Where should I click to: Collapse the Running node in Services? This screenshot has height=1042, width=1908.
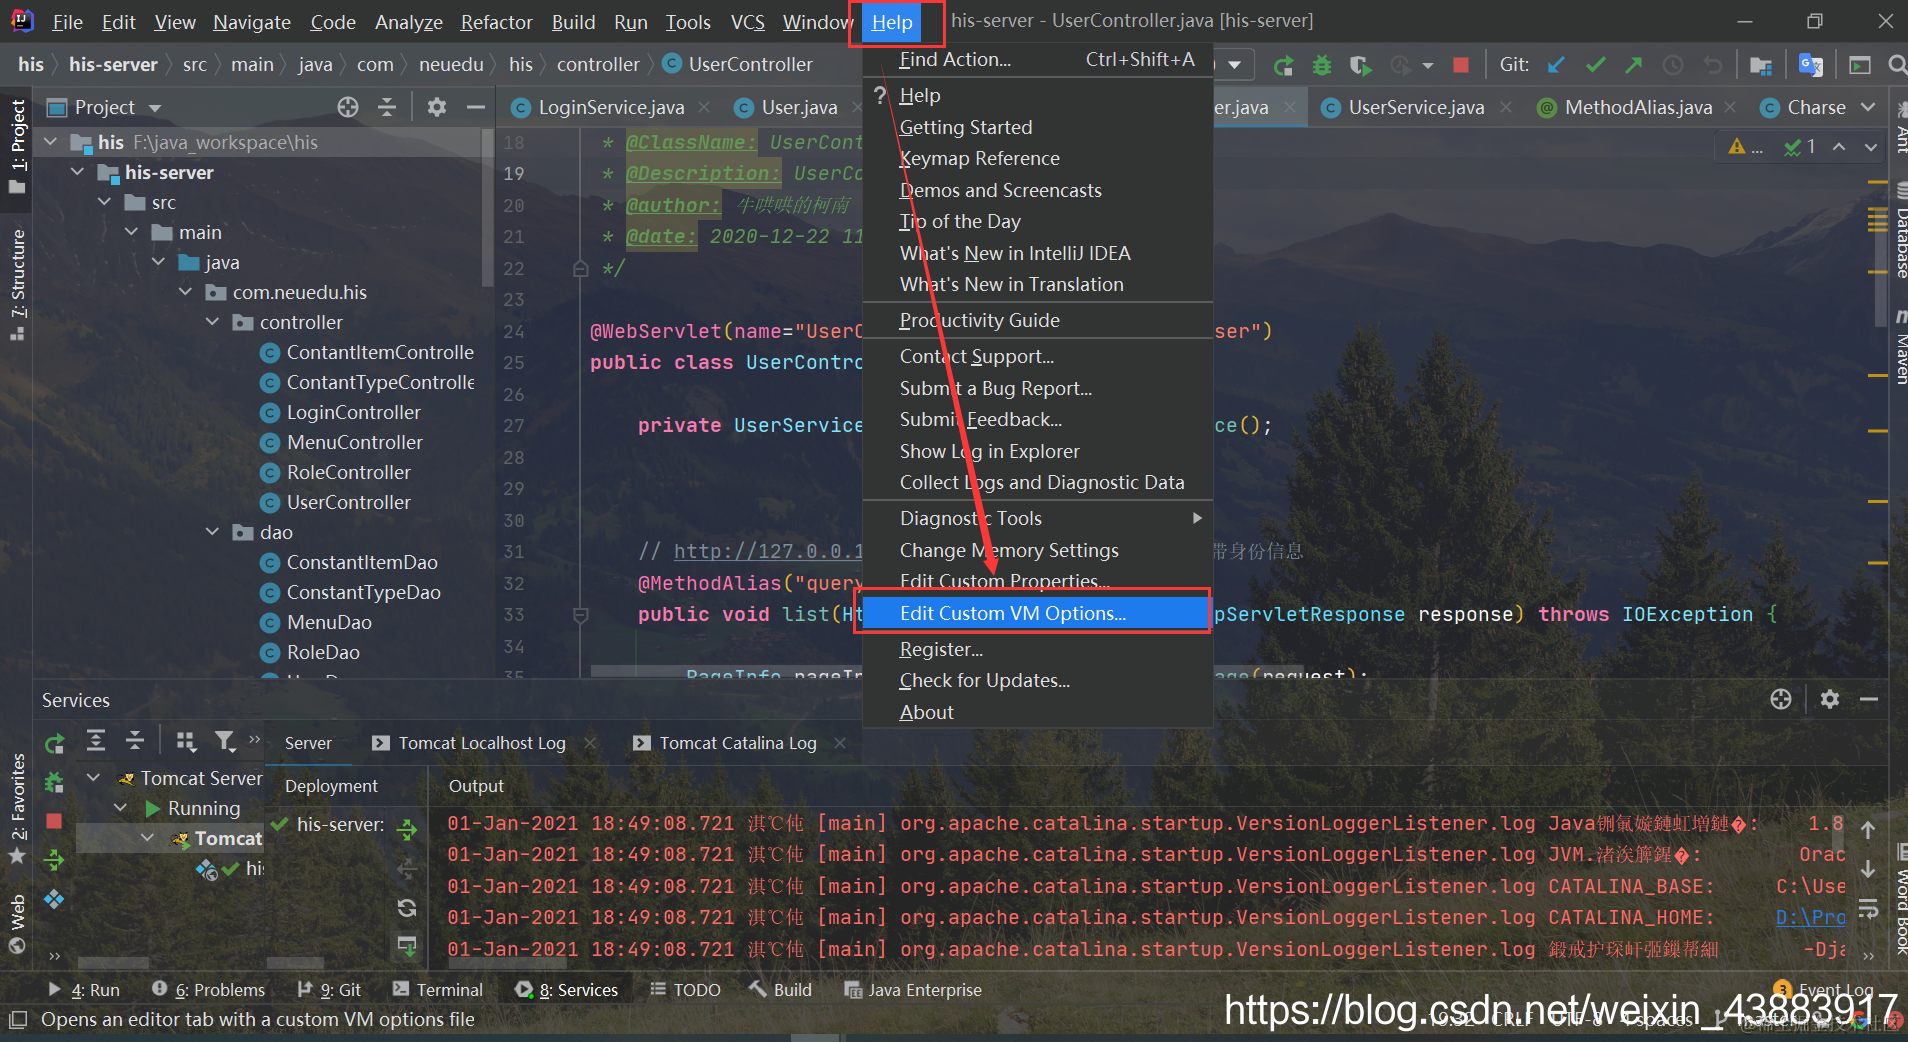pos(120,807)
